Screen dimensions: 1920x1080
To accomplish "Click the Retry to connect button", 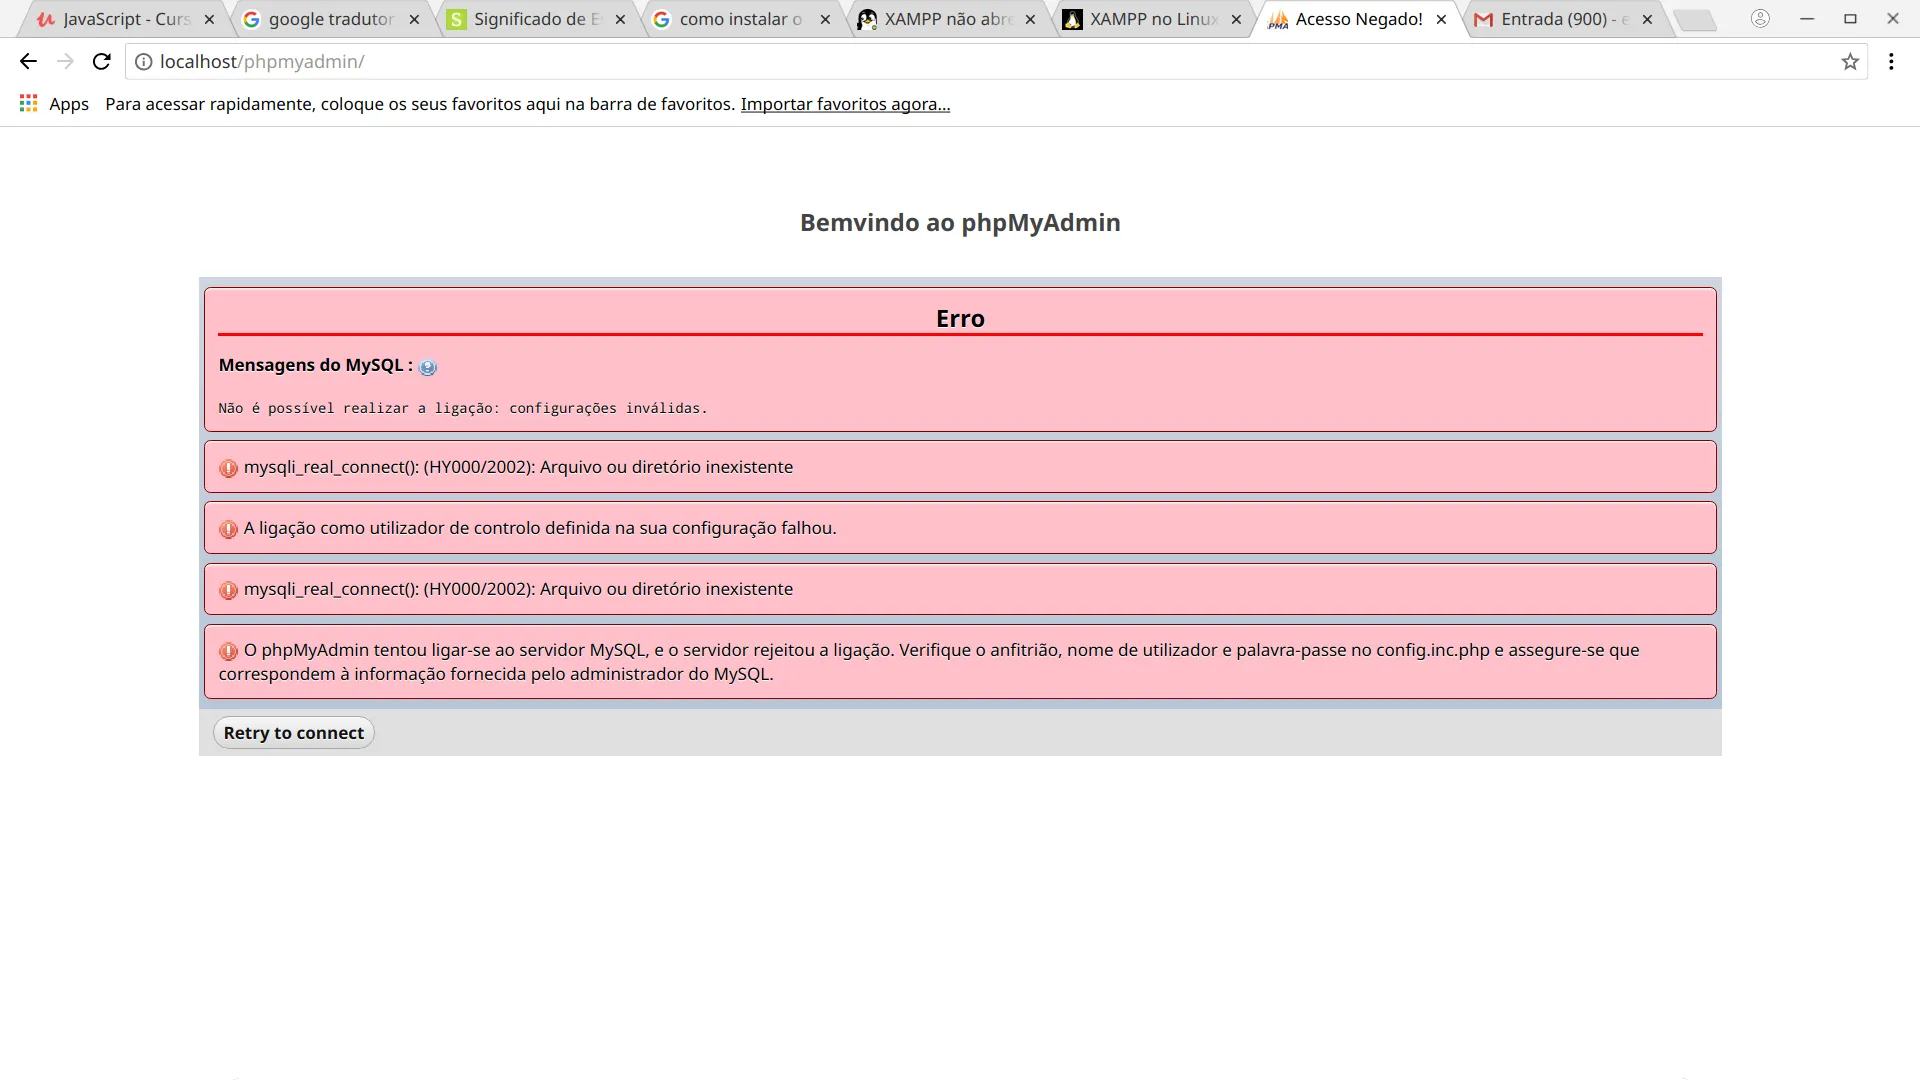I will coord(293,733).
